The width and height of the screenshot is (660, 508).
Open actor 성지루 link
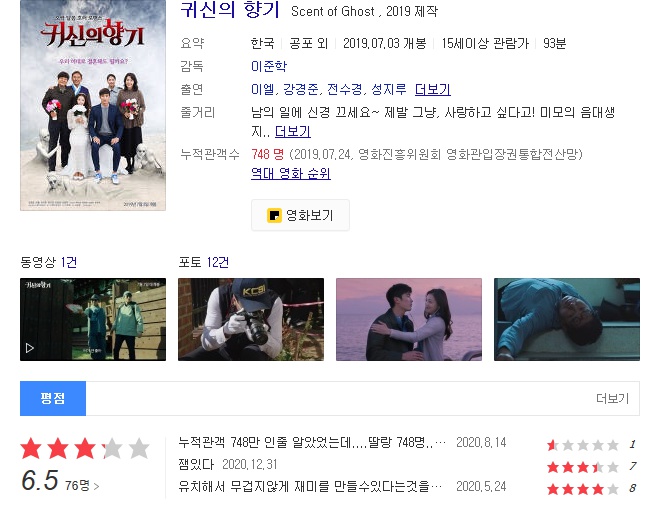tap(389, 89)
